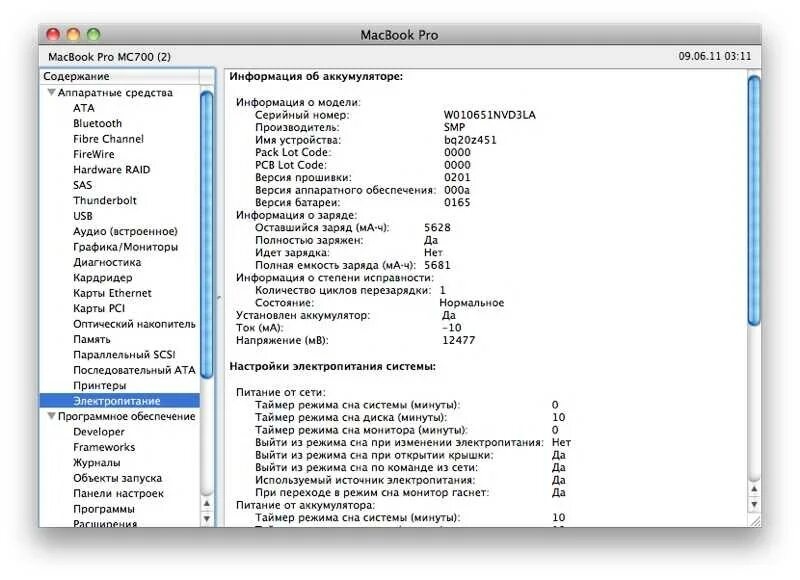Image resolution: width=800 pixels, height=580 pixels.
Task: Zoom window with the green button
Action: point(93,34)
